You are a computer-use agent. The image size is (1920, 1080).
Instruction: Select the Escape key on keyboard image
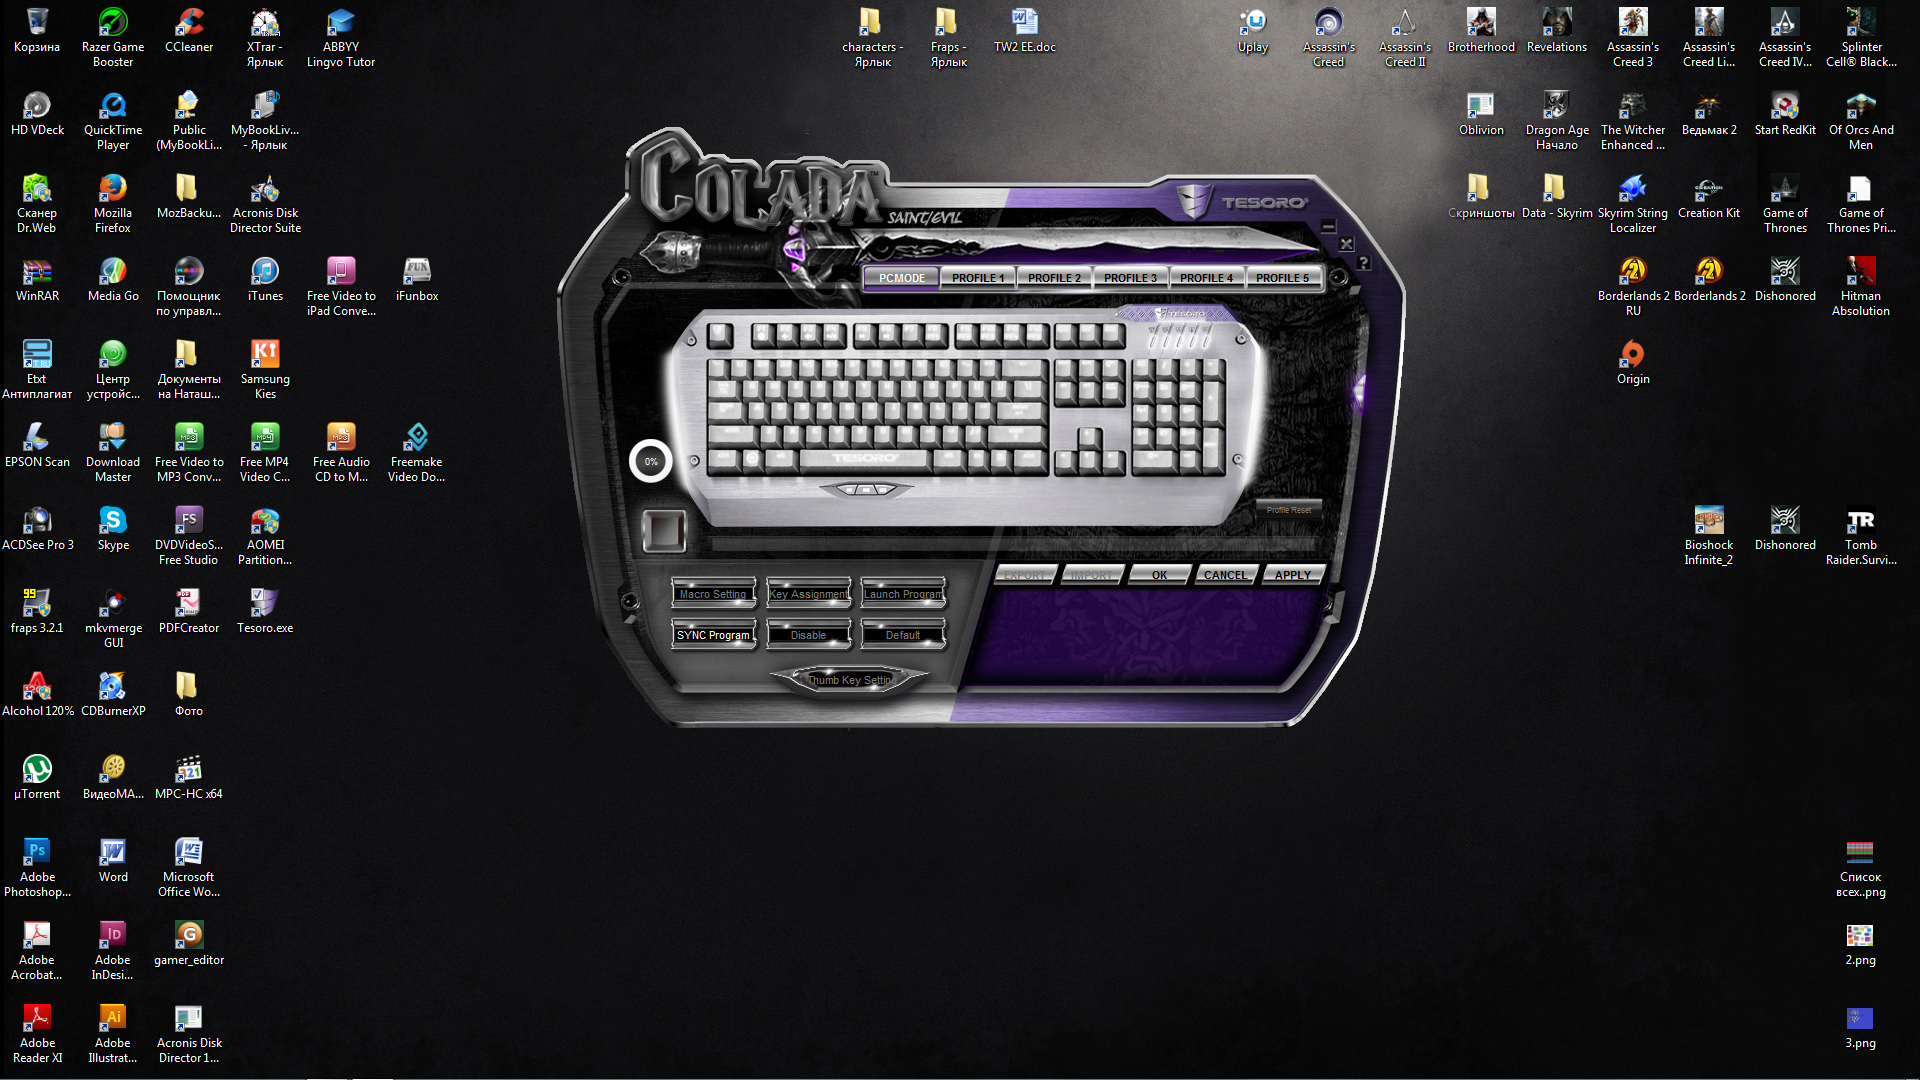click(720, 335)
